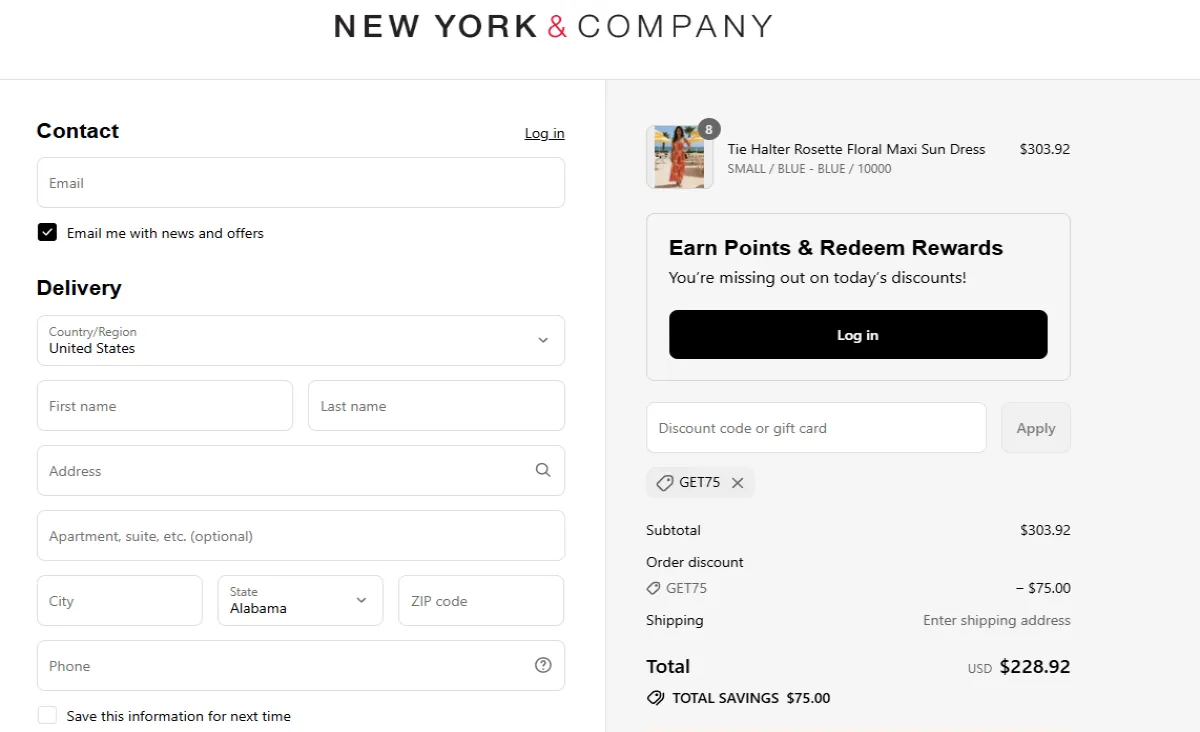
Task: Click the Subtotal label
Action: click(673, 530)
